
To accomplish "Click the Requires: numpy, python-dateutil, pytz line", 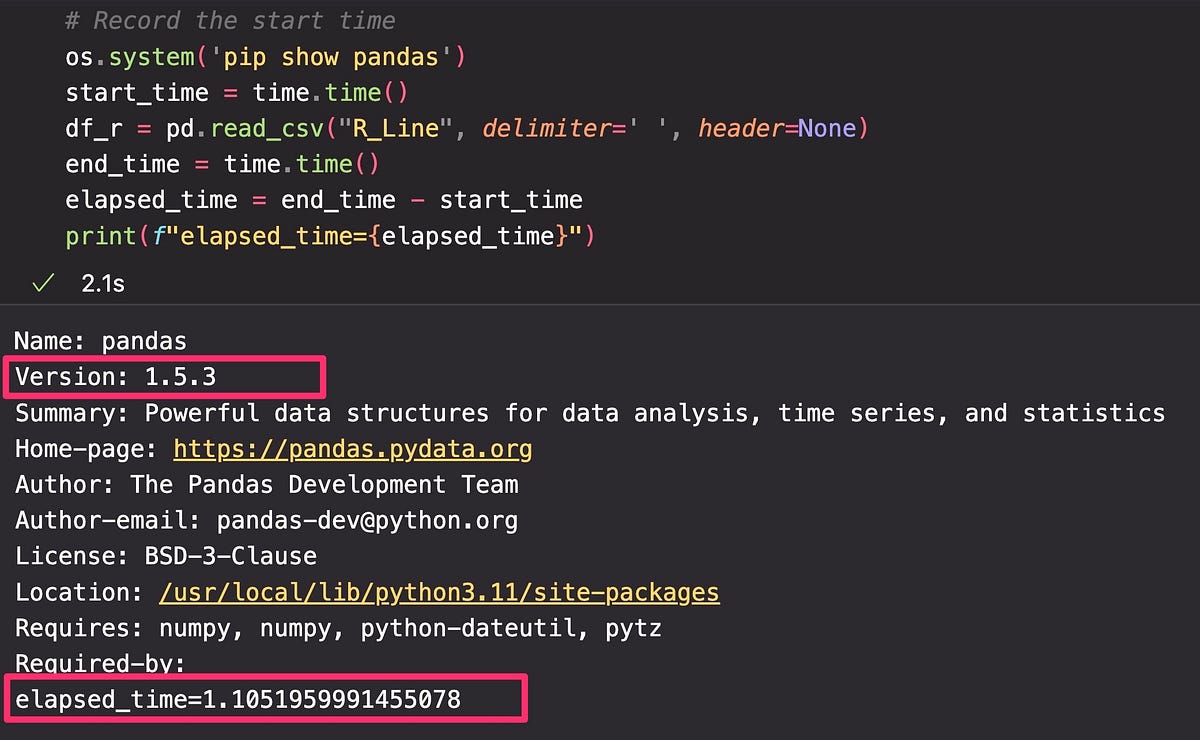I will pos(337,628).
